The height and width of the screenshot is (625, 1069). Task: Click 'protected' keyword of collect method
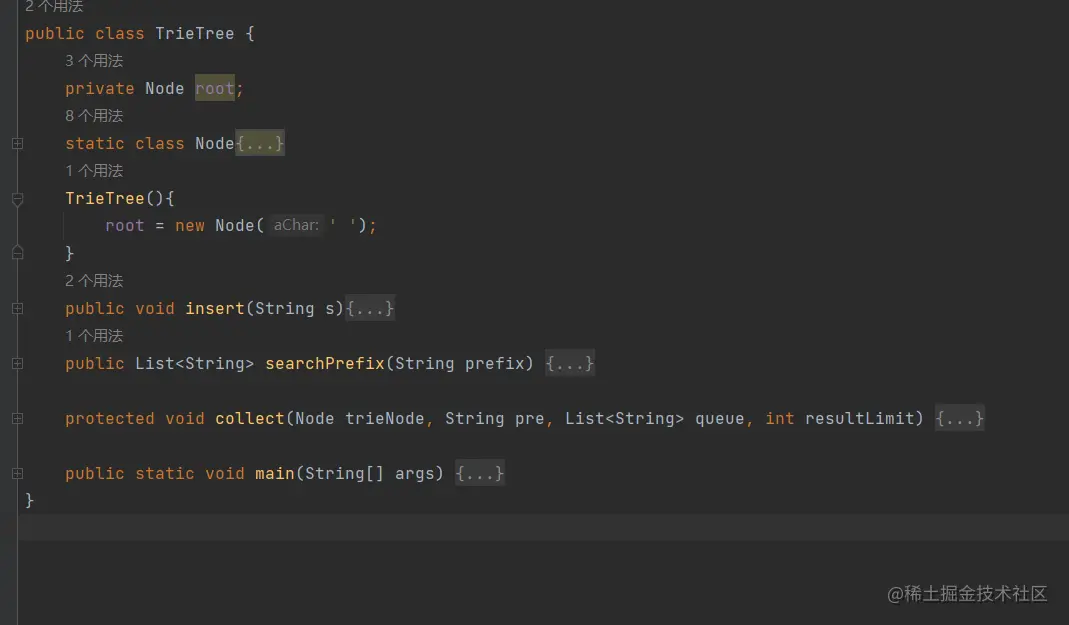pyautogui.click(x=110, y=418)
